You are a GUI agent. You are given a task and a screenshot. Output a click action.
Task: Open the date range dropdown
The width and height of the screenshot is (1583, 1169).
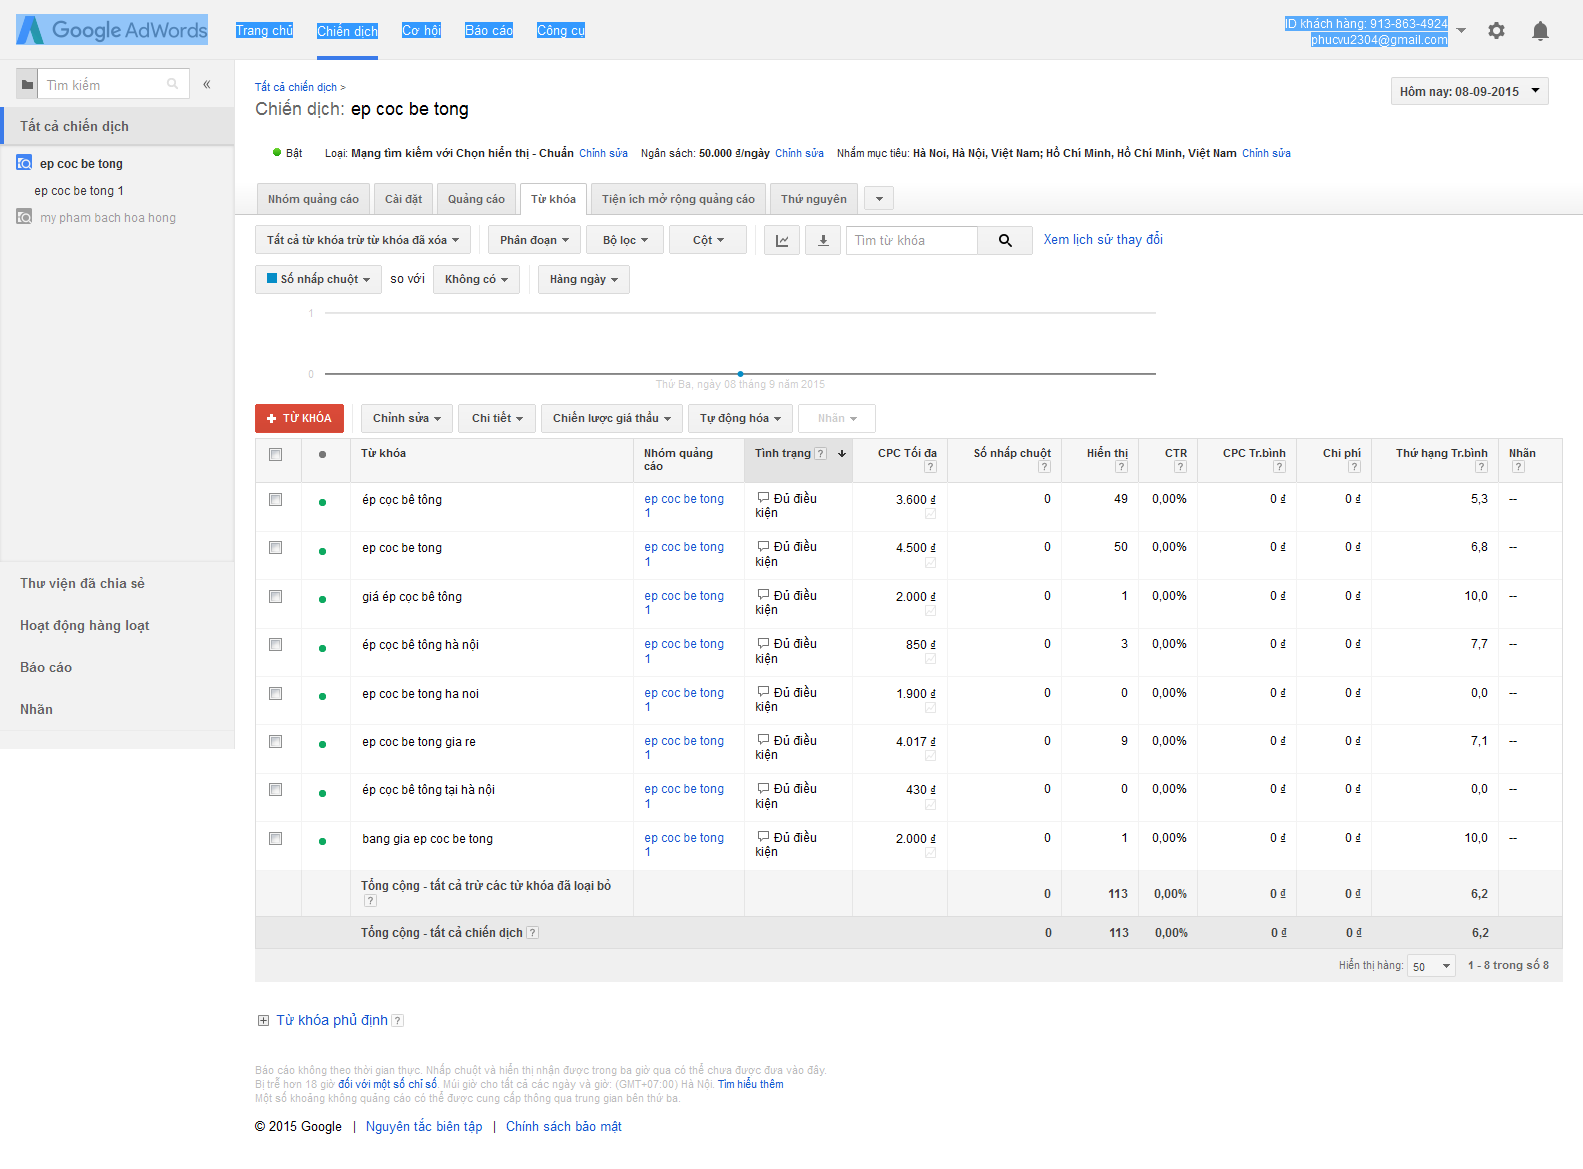pyautogui.click(x=1468, y=92)
